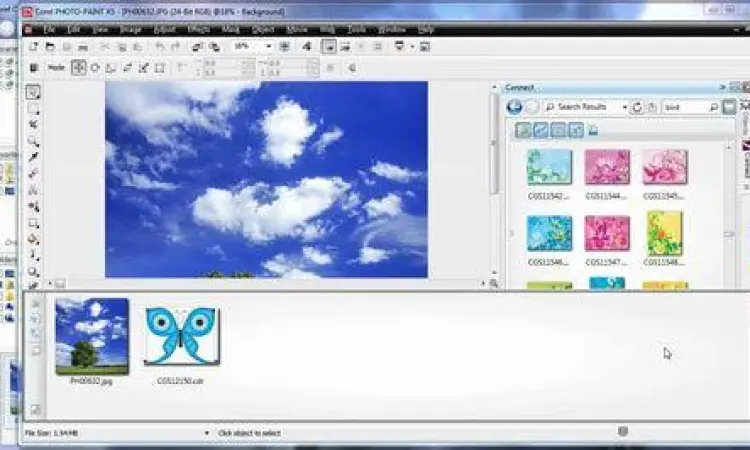Select the PH00632.jpg tray thumbnail
The height and width of the screenshot is (450, 750).
92,336
